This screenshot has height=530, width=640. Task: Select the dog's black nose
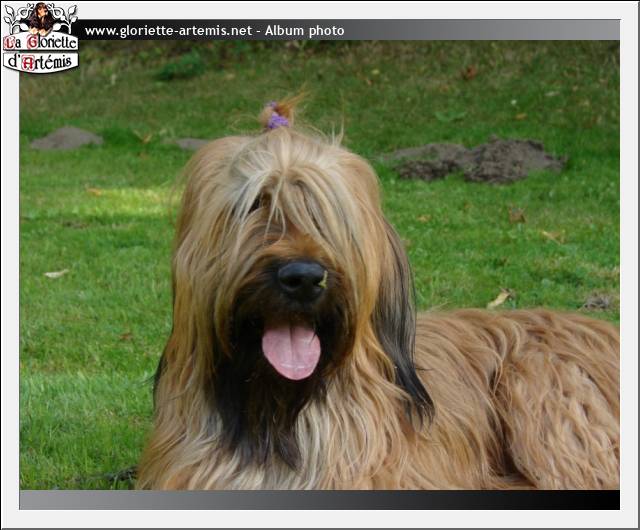pyautogui.click(x=301, y=278)
